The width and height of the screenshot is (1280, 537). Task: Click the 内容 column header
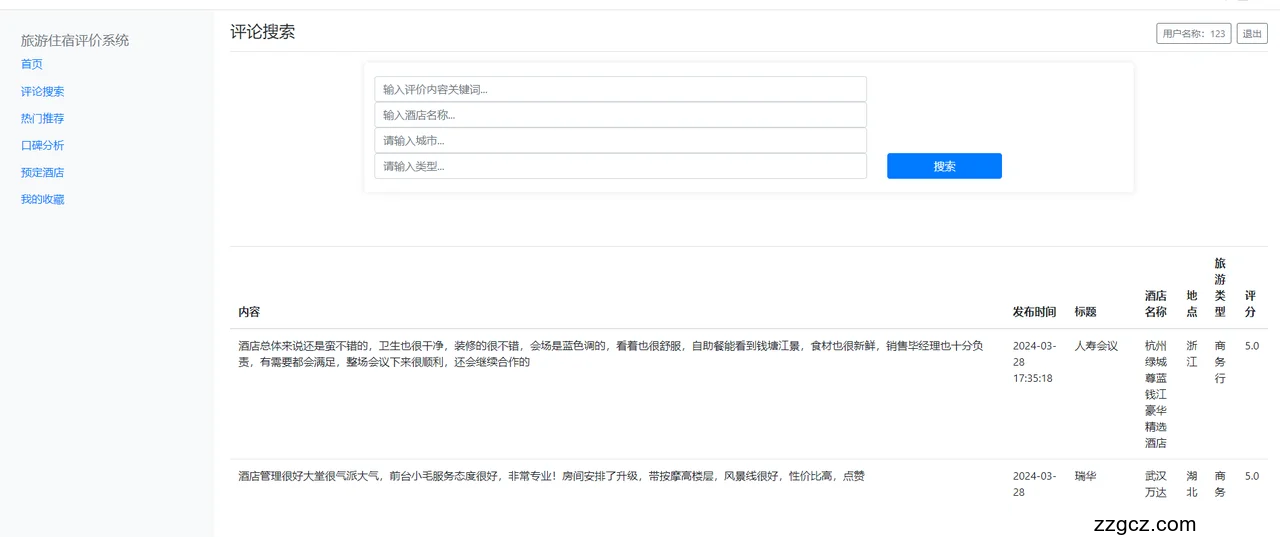tap(249, 312)
